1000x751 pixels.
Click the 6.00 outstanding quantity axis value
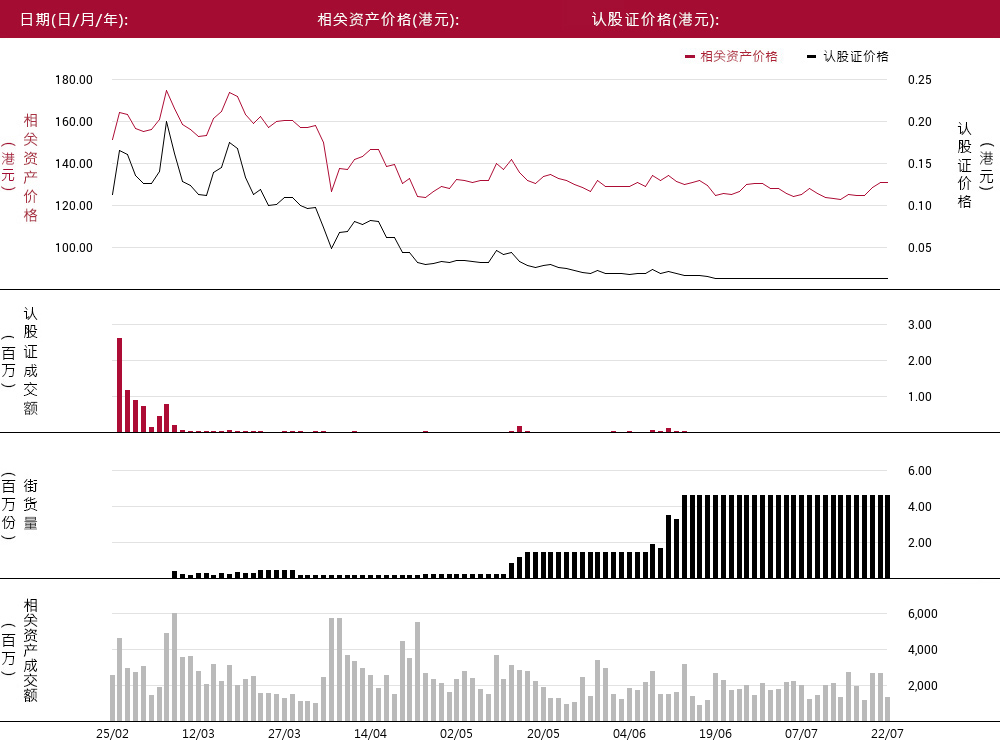(920, 470)
